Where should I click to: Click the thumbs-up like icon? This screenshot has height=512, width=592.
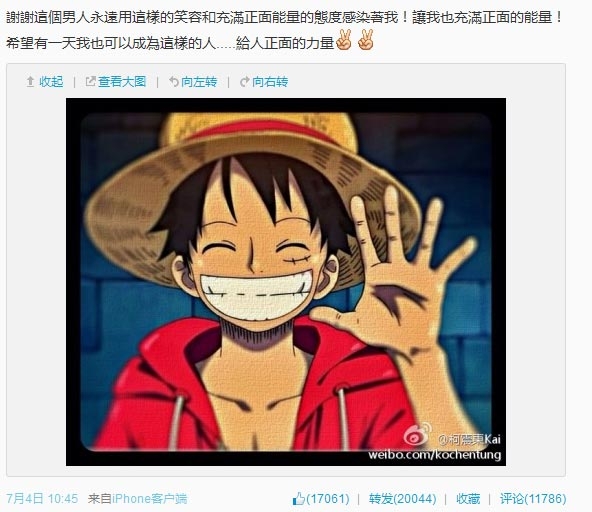tap(298, 498)
